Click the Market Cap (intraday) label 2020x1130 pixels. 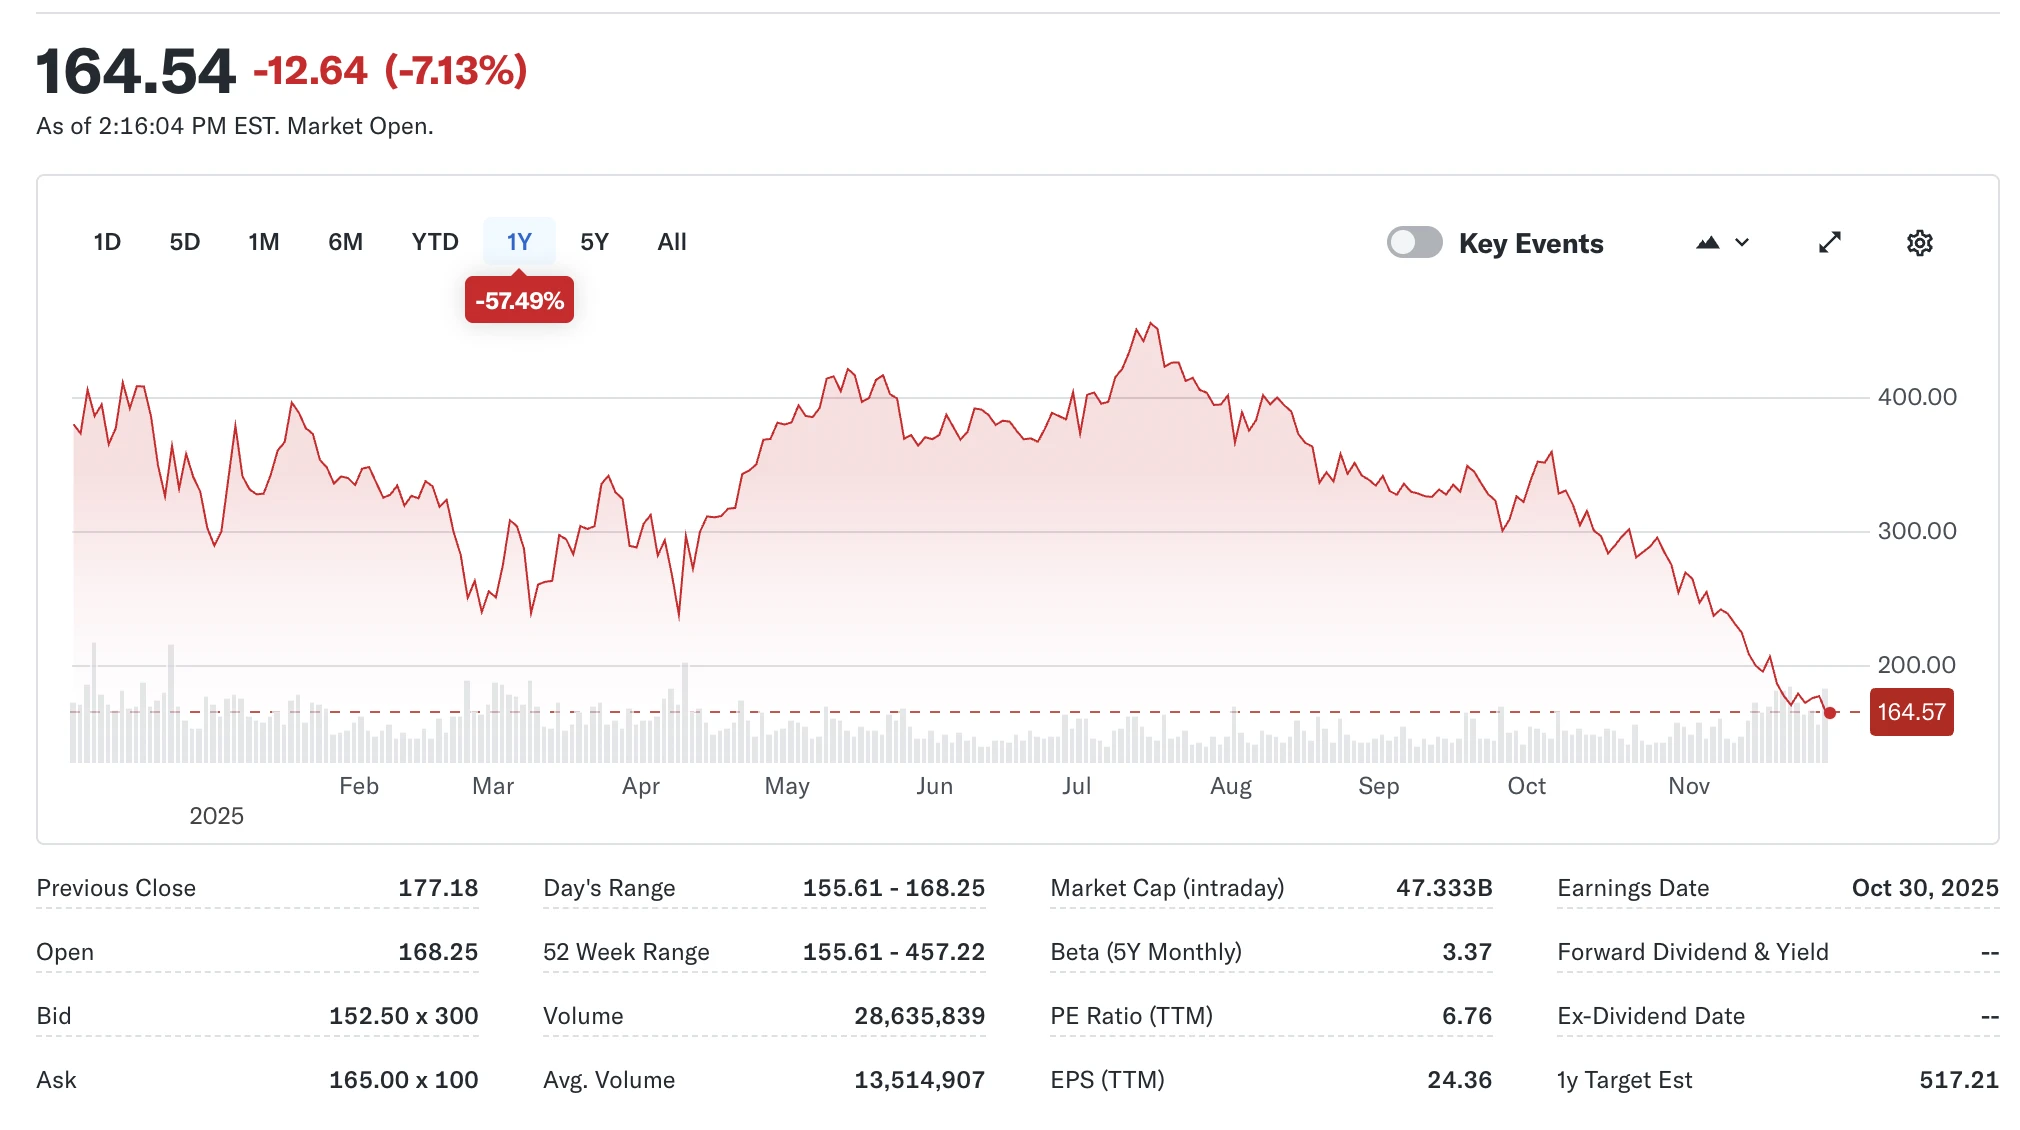click(1167, 888)
